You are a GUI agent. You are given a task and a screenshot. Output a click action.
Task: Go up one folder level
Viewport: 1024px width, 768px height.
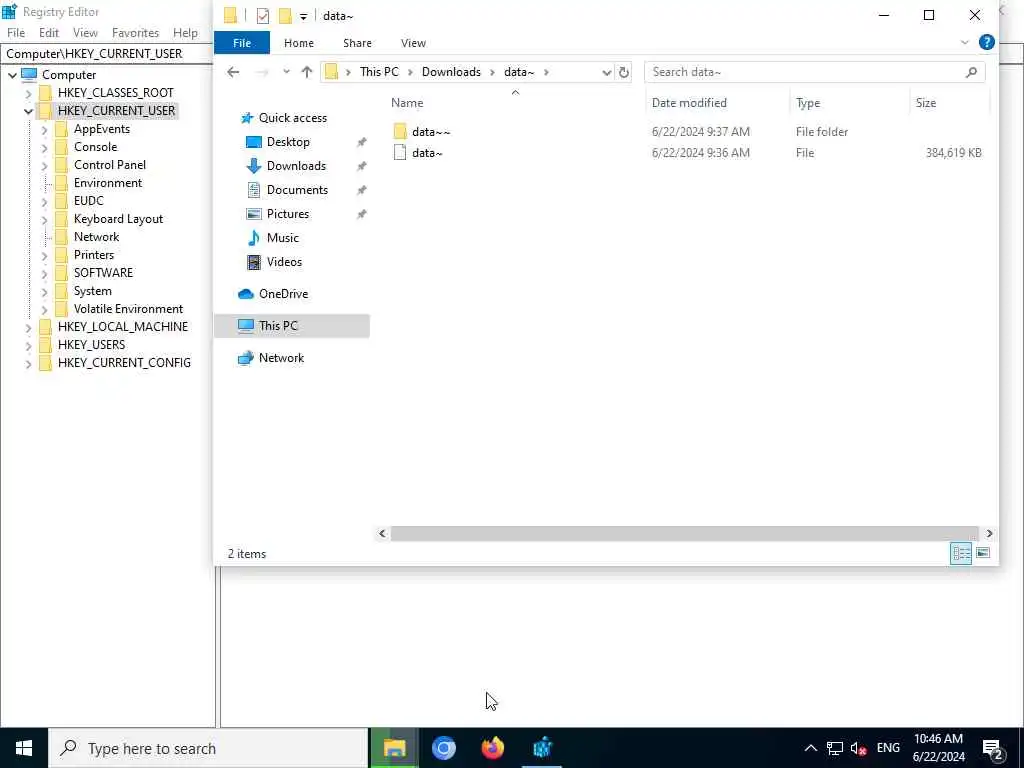307,72
